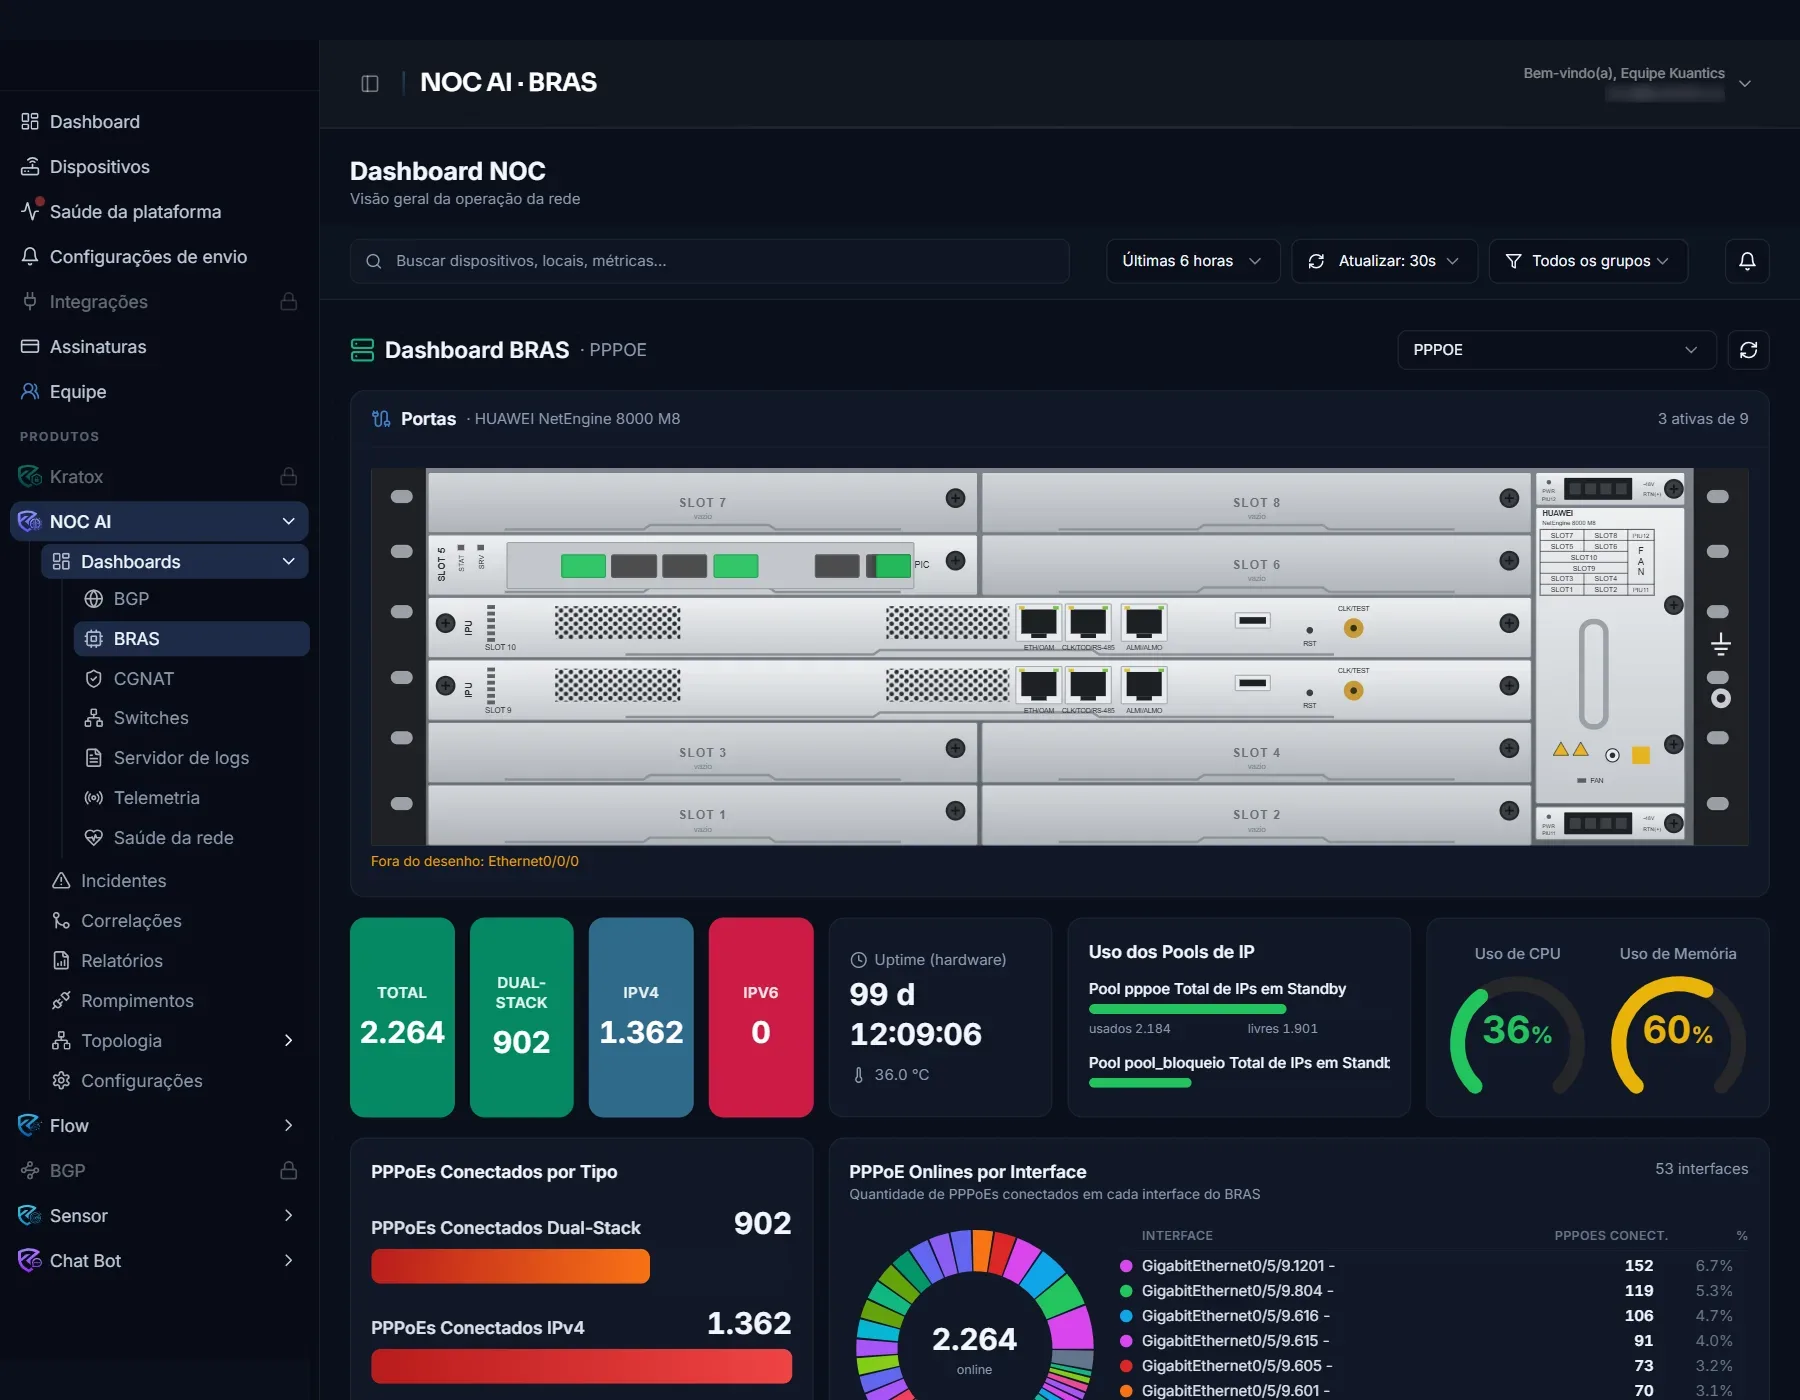Click the TOTAL 2.264 card

pyautogui.click(x=402, y=1017)
